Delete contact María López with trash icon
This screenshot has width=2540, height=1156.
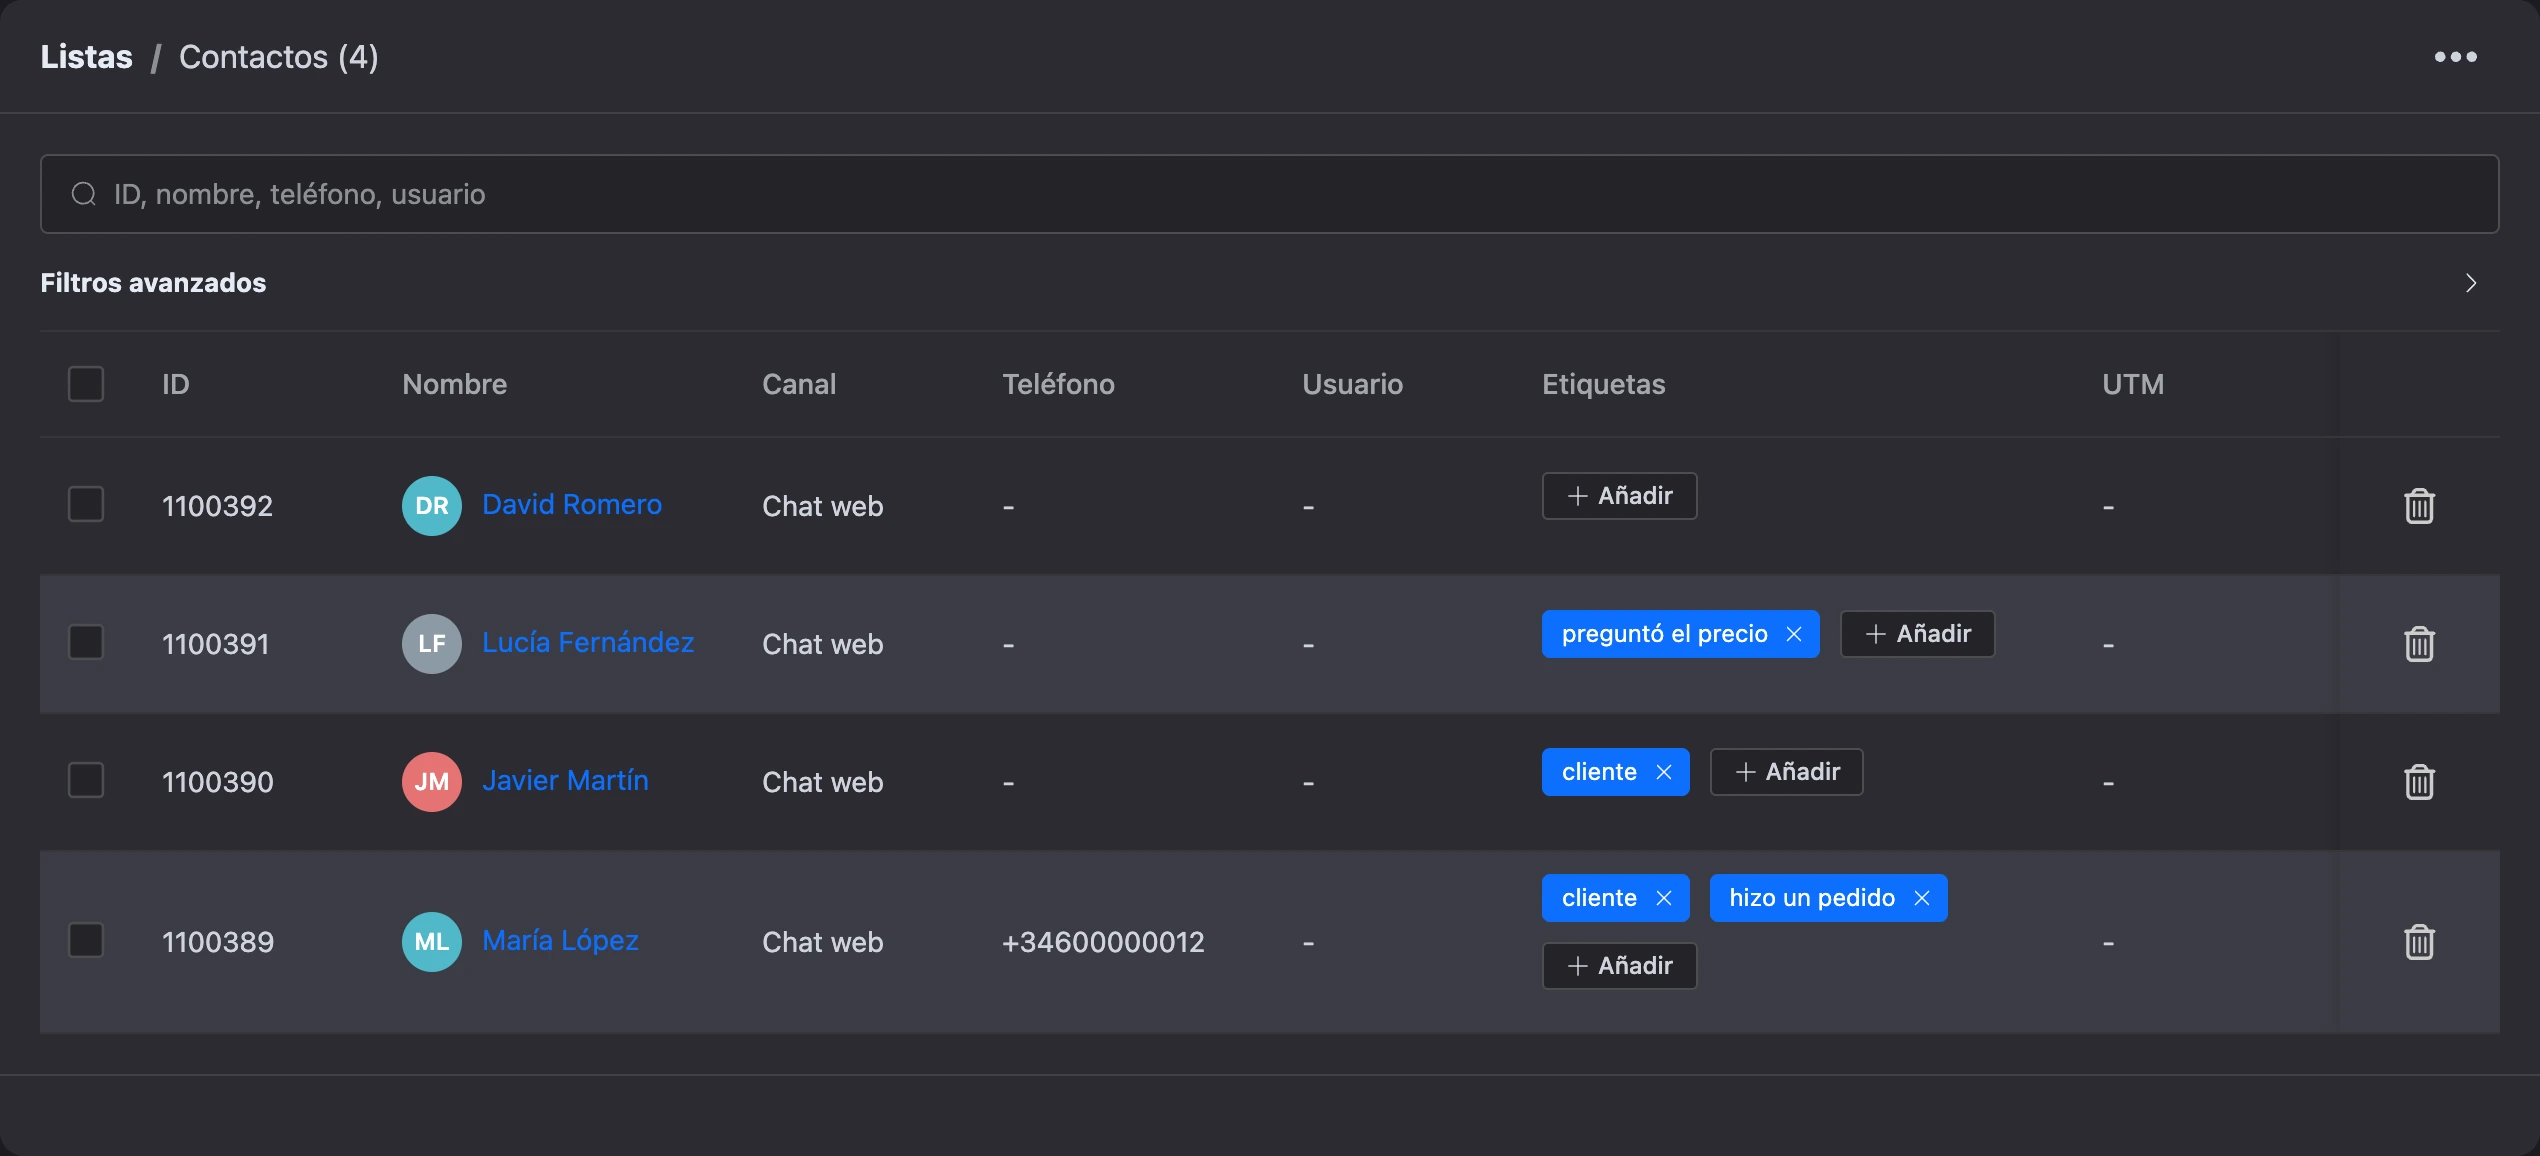point(2419,942)
